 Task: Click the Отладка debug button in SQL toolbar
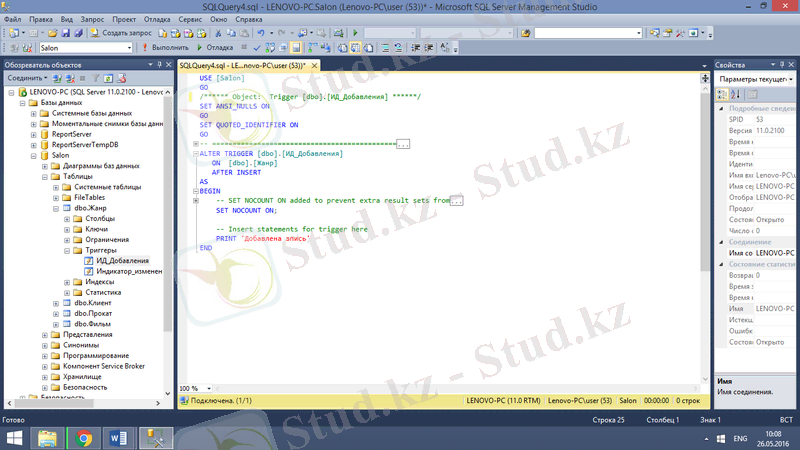pos(215,48)
